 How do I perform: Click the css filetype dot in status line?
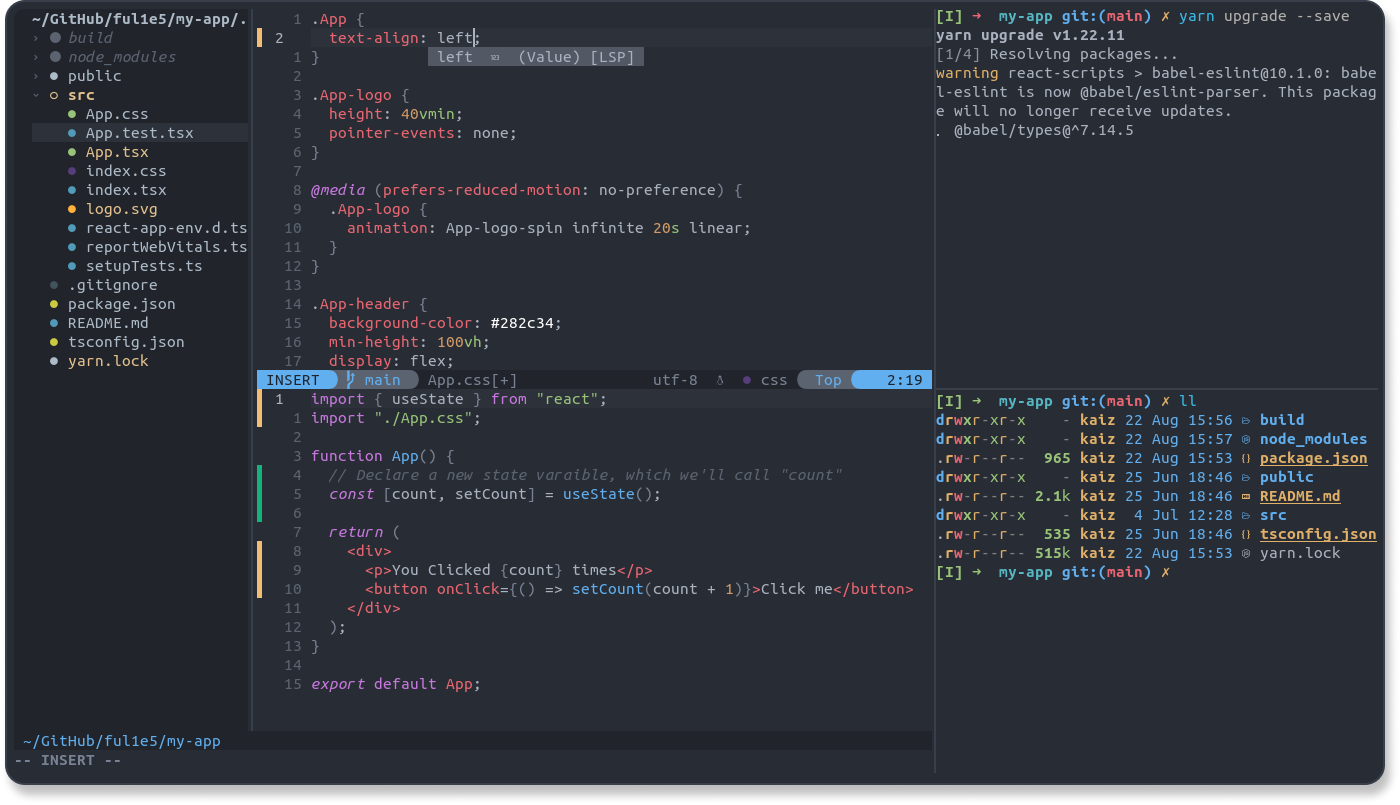(747, 380)
